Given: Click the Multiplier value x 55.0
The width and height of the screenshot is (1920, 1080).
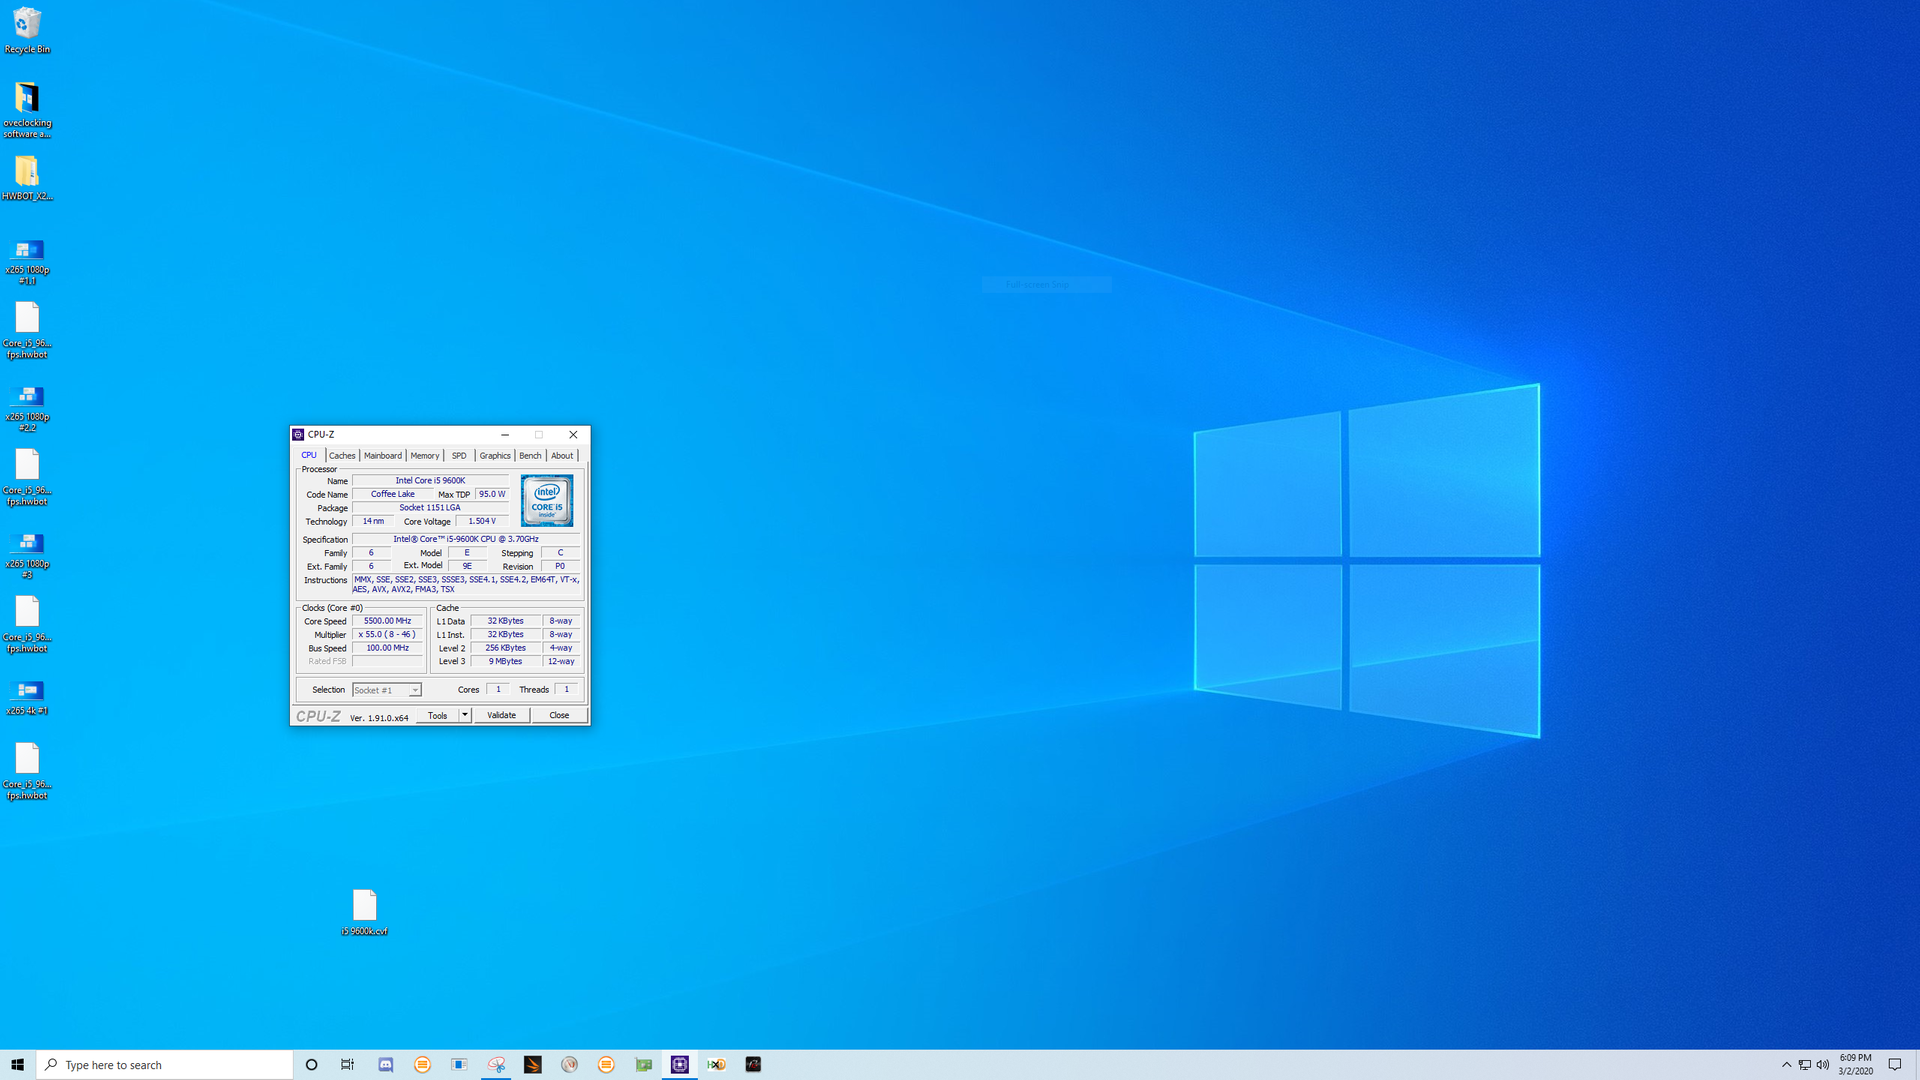Looking at the screenshot, I should tap(387, 635).
